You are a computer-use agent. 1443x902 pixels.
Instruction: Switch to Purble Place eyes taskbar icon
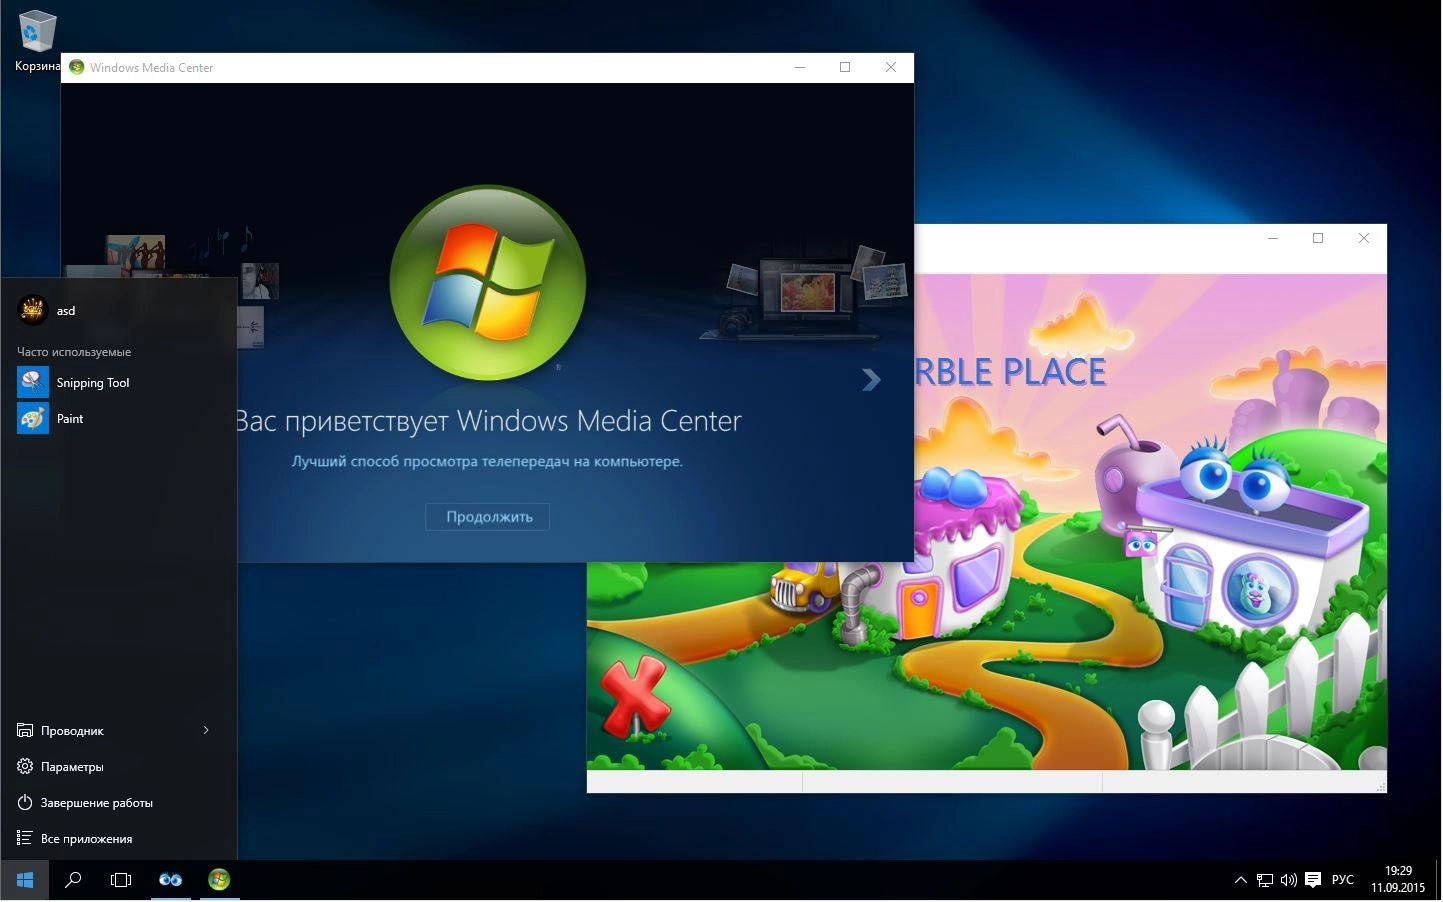[x=170, y=880]
